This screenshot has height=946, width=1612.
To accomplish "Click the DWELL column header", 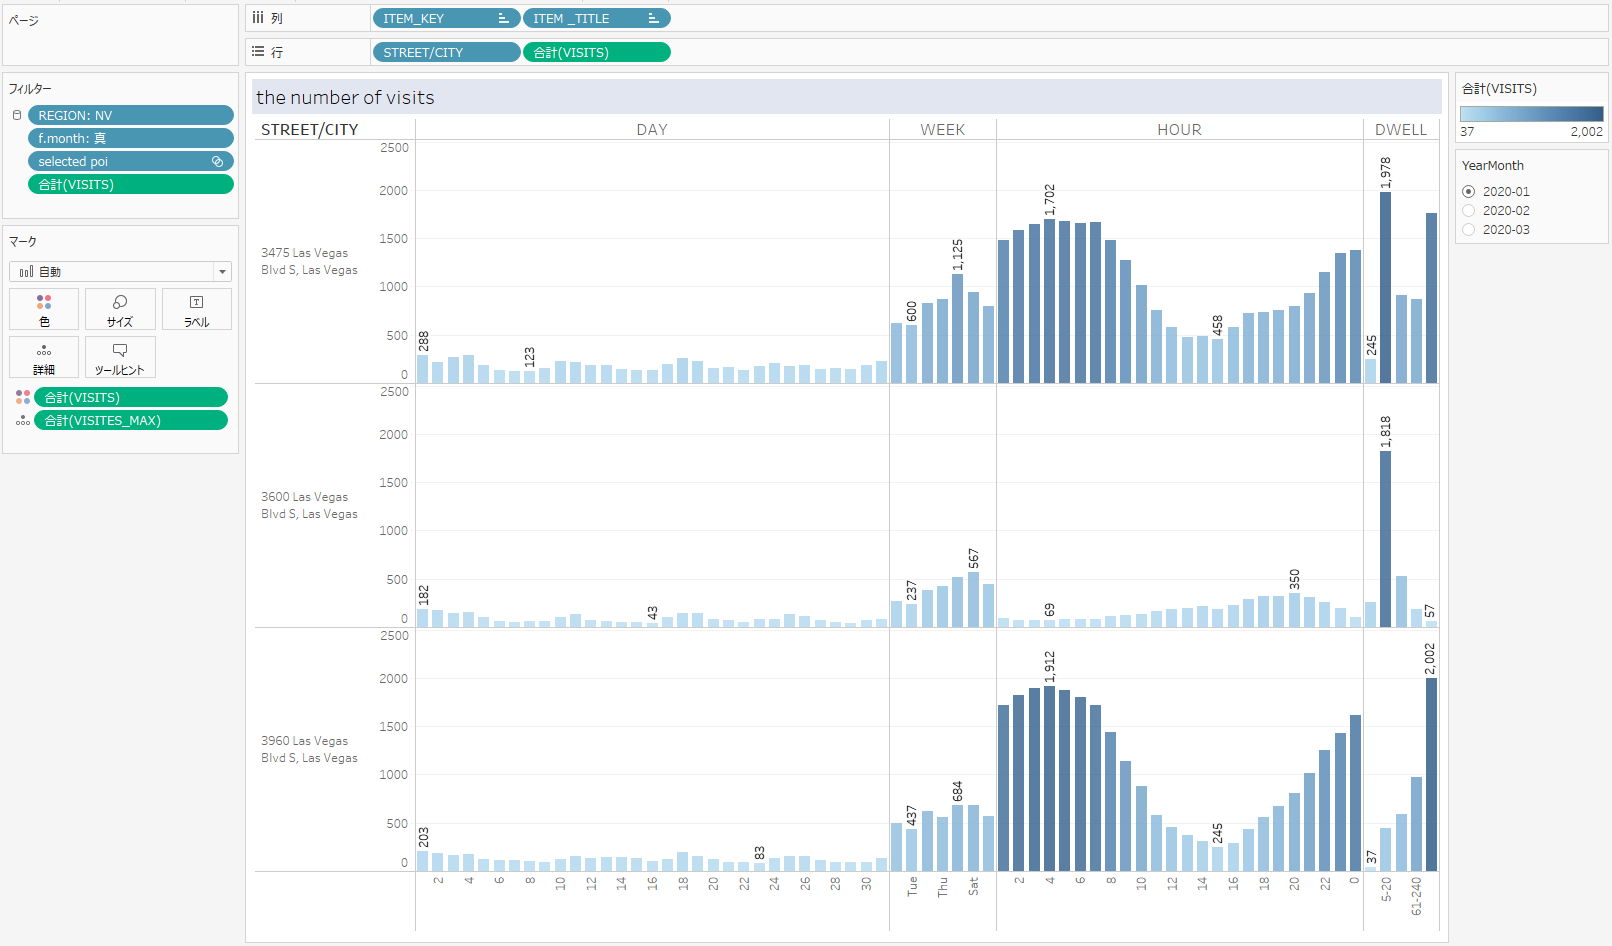I will 1400,129.
